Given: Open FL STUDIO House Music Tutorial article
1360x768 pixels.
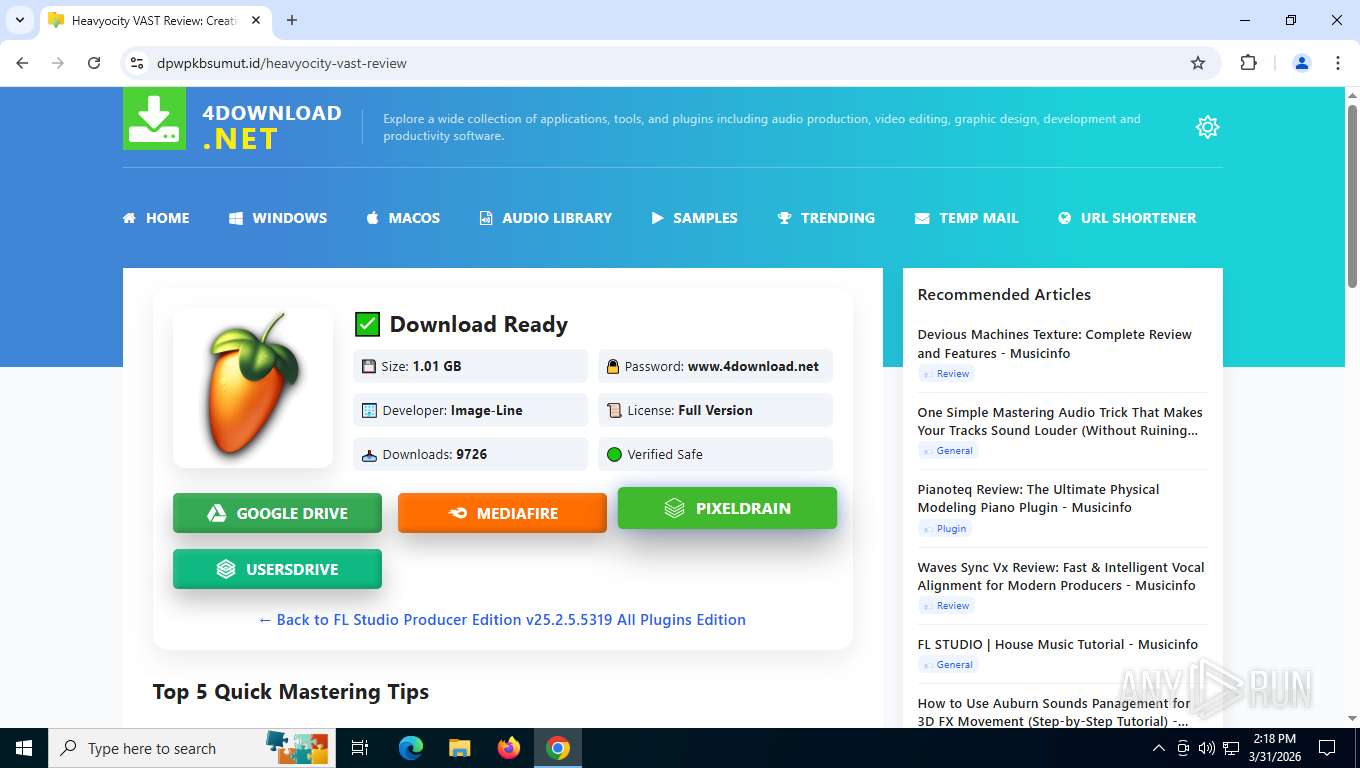Looking at the screenshot, I should click(x=1057, y=644).
